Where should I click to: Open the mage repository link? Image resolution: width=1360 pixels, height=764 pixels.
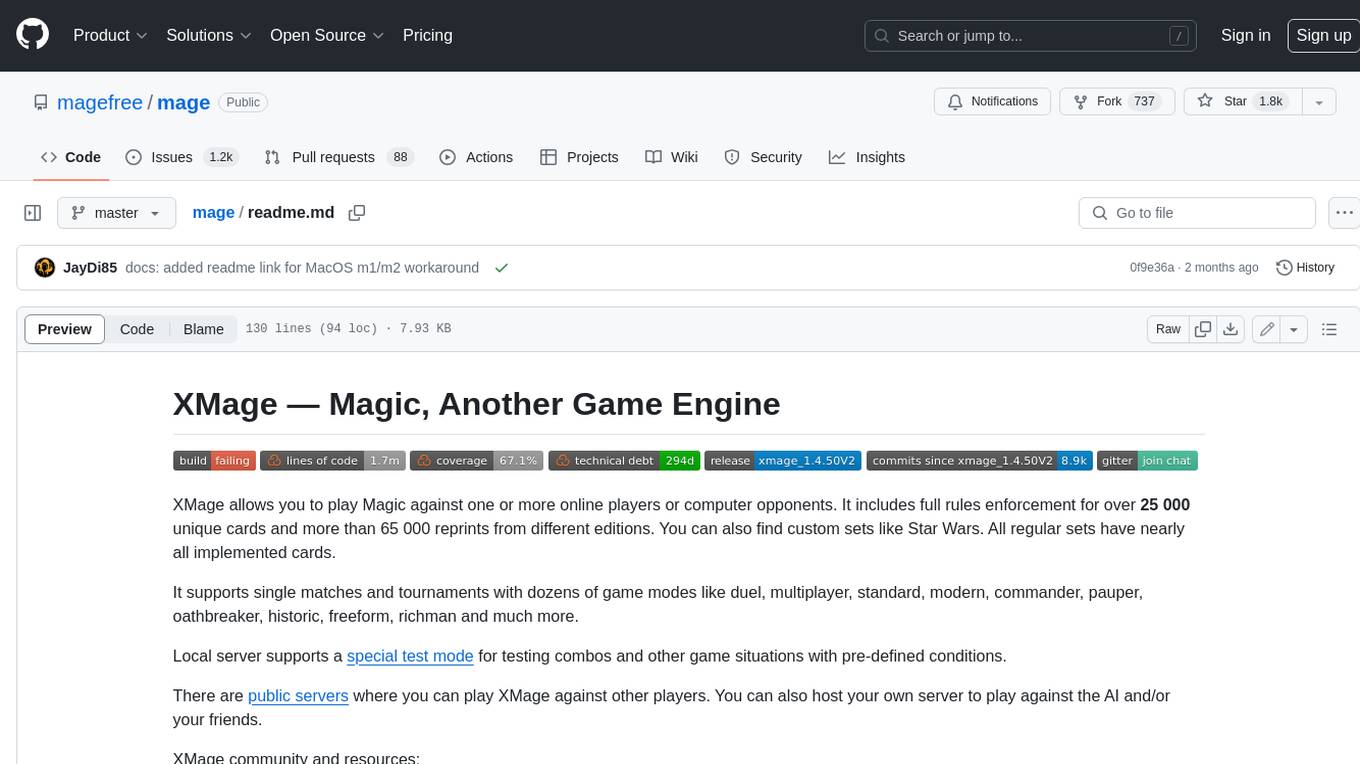183,102
